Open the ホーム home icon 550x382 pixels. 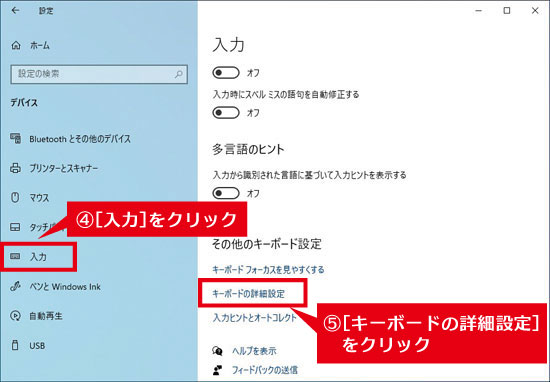point(16,45)
